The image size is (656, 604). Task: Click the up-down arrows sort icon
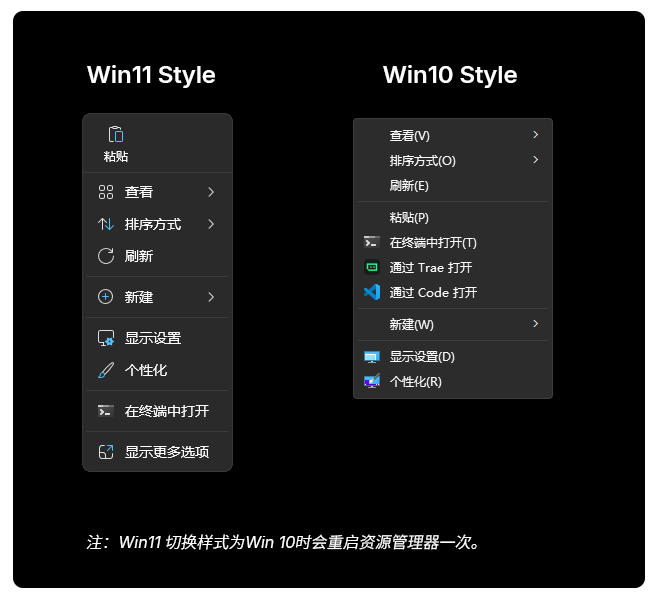106,224
